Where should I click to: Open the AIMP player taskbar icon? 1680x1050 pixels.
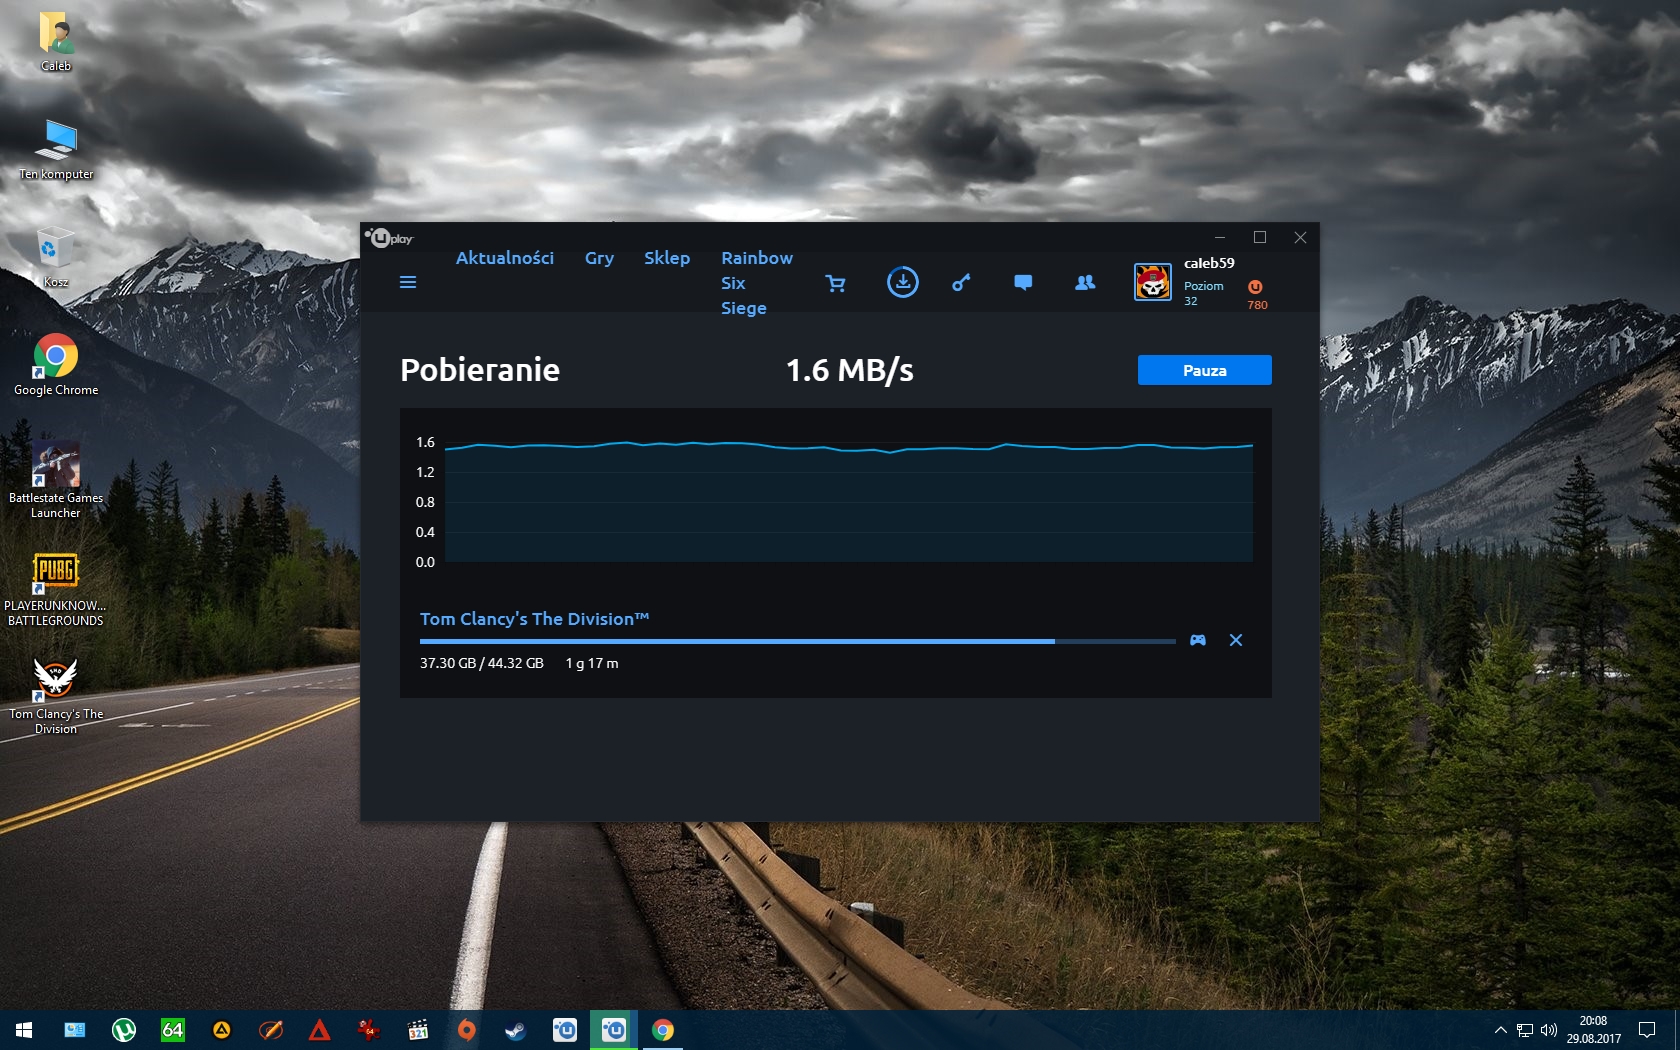pyautogui.click(x=222, y=1030)
